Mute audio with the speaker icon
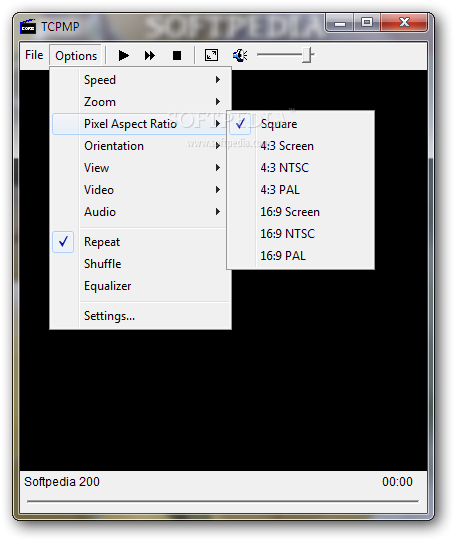The height and width of the screenshot is (541, 455). 240,55
